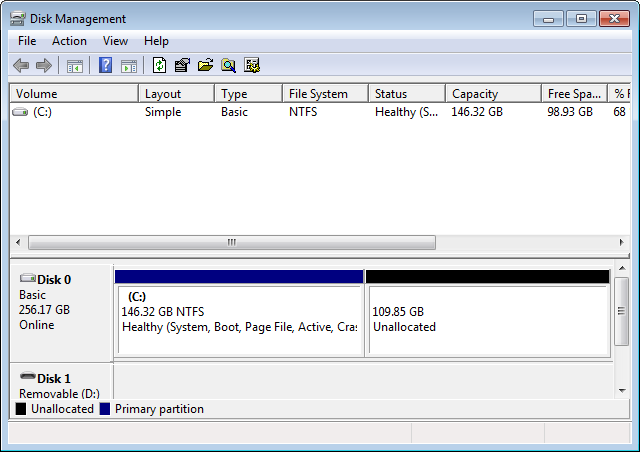Maximize the Disk Management window
This screenshot has width=640, height=452.
pyautogui.click(x=581, y=19)
